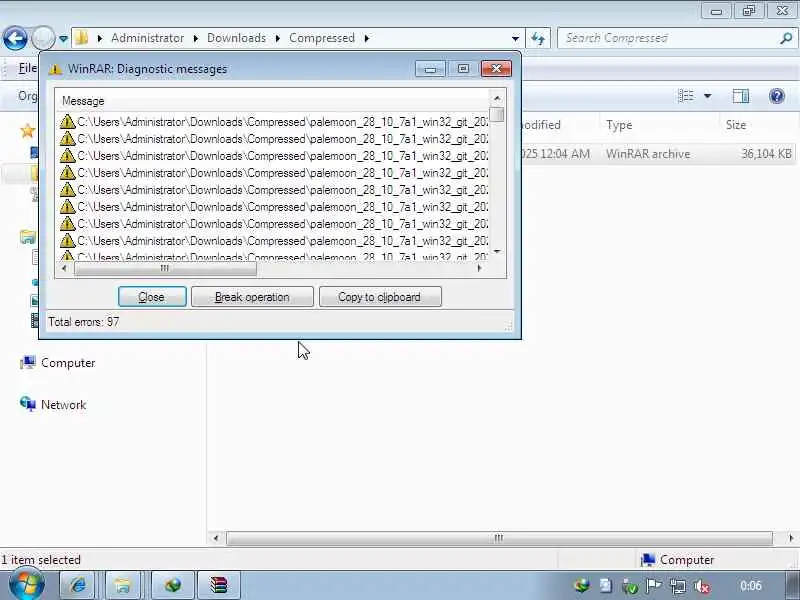
Task: Click the Search Compressed input field
Action: 668,38
